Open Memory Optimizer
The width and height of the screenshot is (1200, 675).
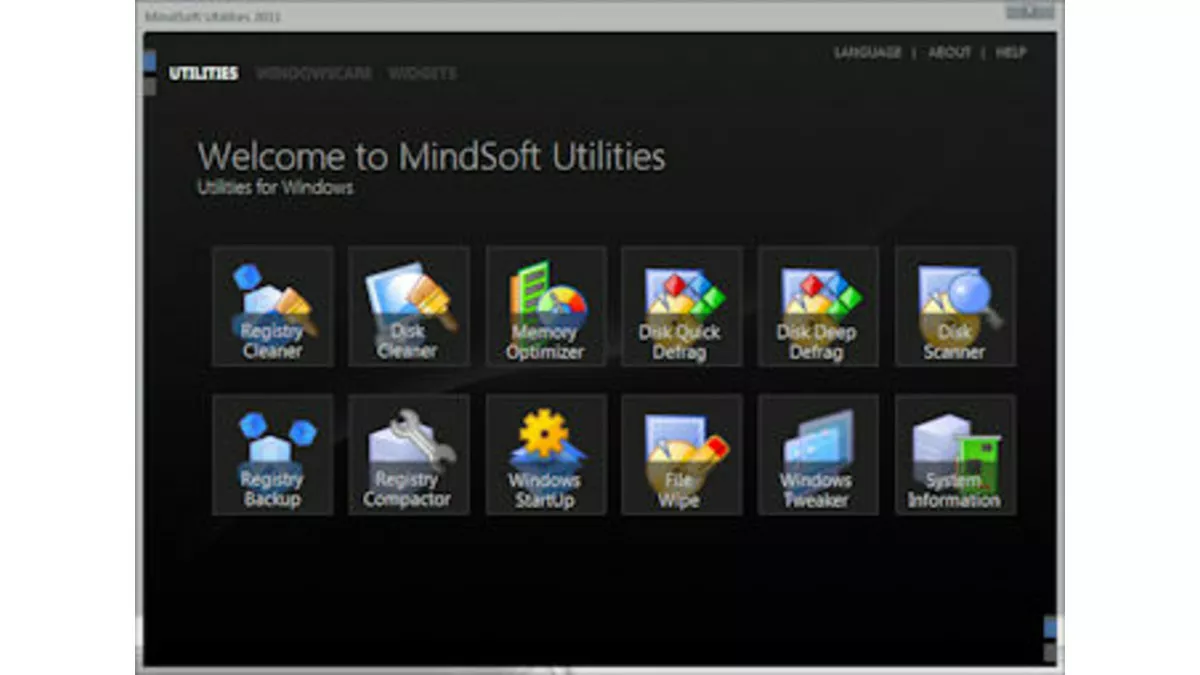pos(545,307)
